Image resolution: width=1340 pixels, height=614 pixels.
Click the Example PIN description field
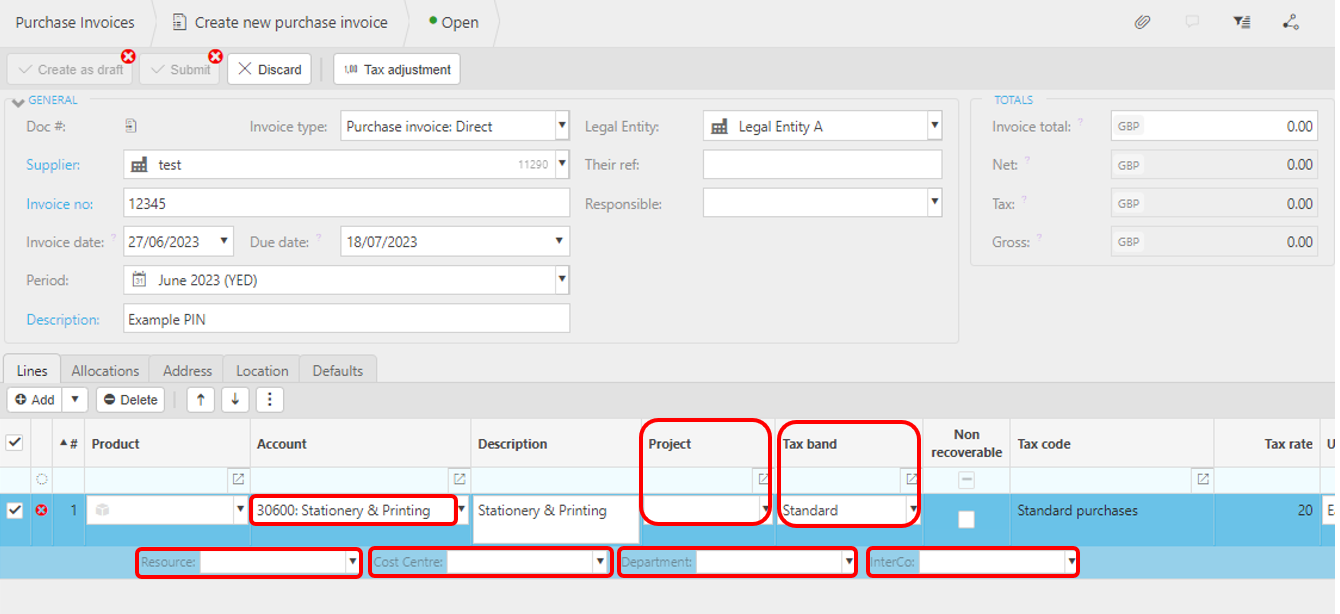pyautogui.click(x=347, y=319)
